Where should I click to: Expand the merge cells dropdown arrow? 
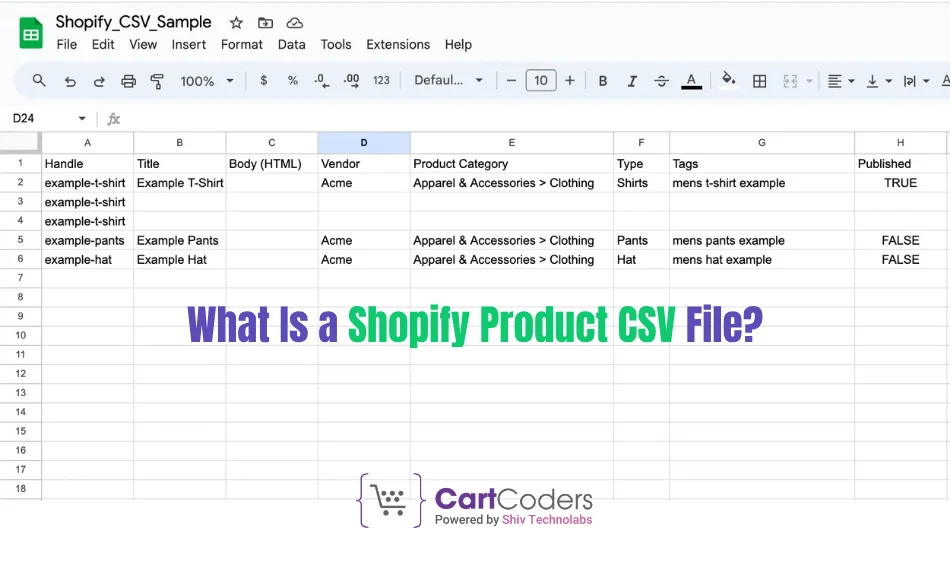click(809, 81)
